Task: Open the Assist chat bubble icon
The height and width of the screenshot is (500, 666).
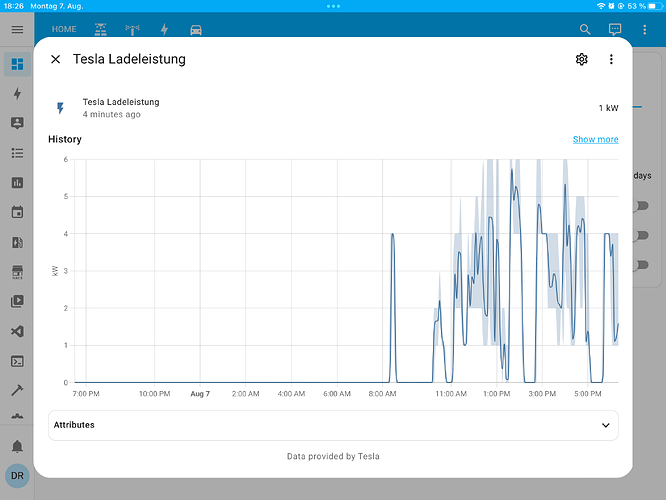Action: click(615, 29)
